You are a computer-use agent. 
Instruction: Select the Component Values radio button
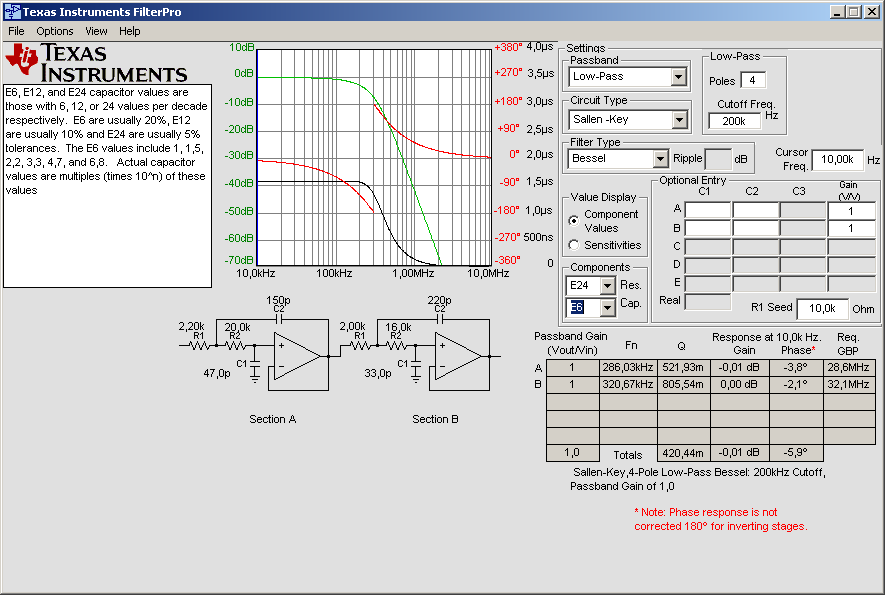pos(573,221)
